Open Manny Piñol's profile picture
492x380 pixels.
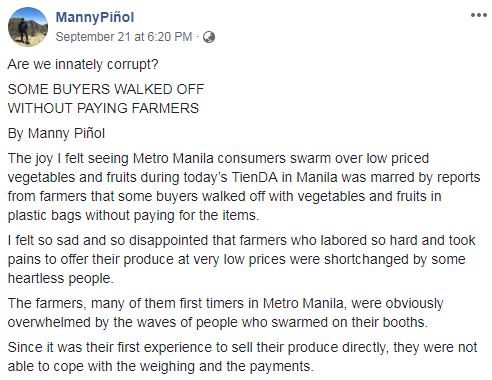click(28, 27)
